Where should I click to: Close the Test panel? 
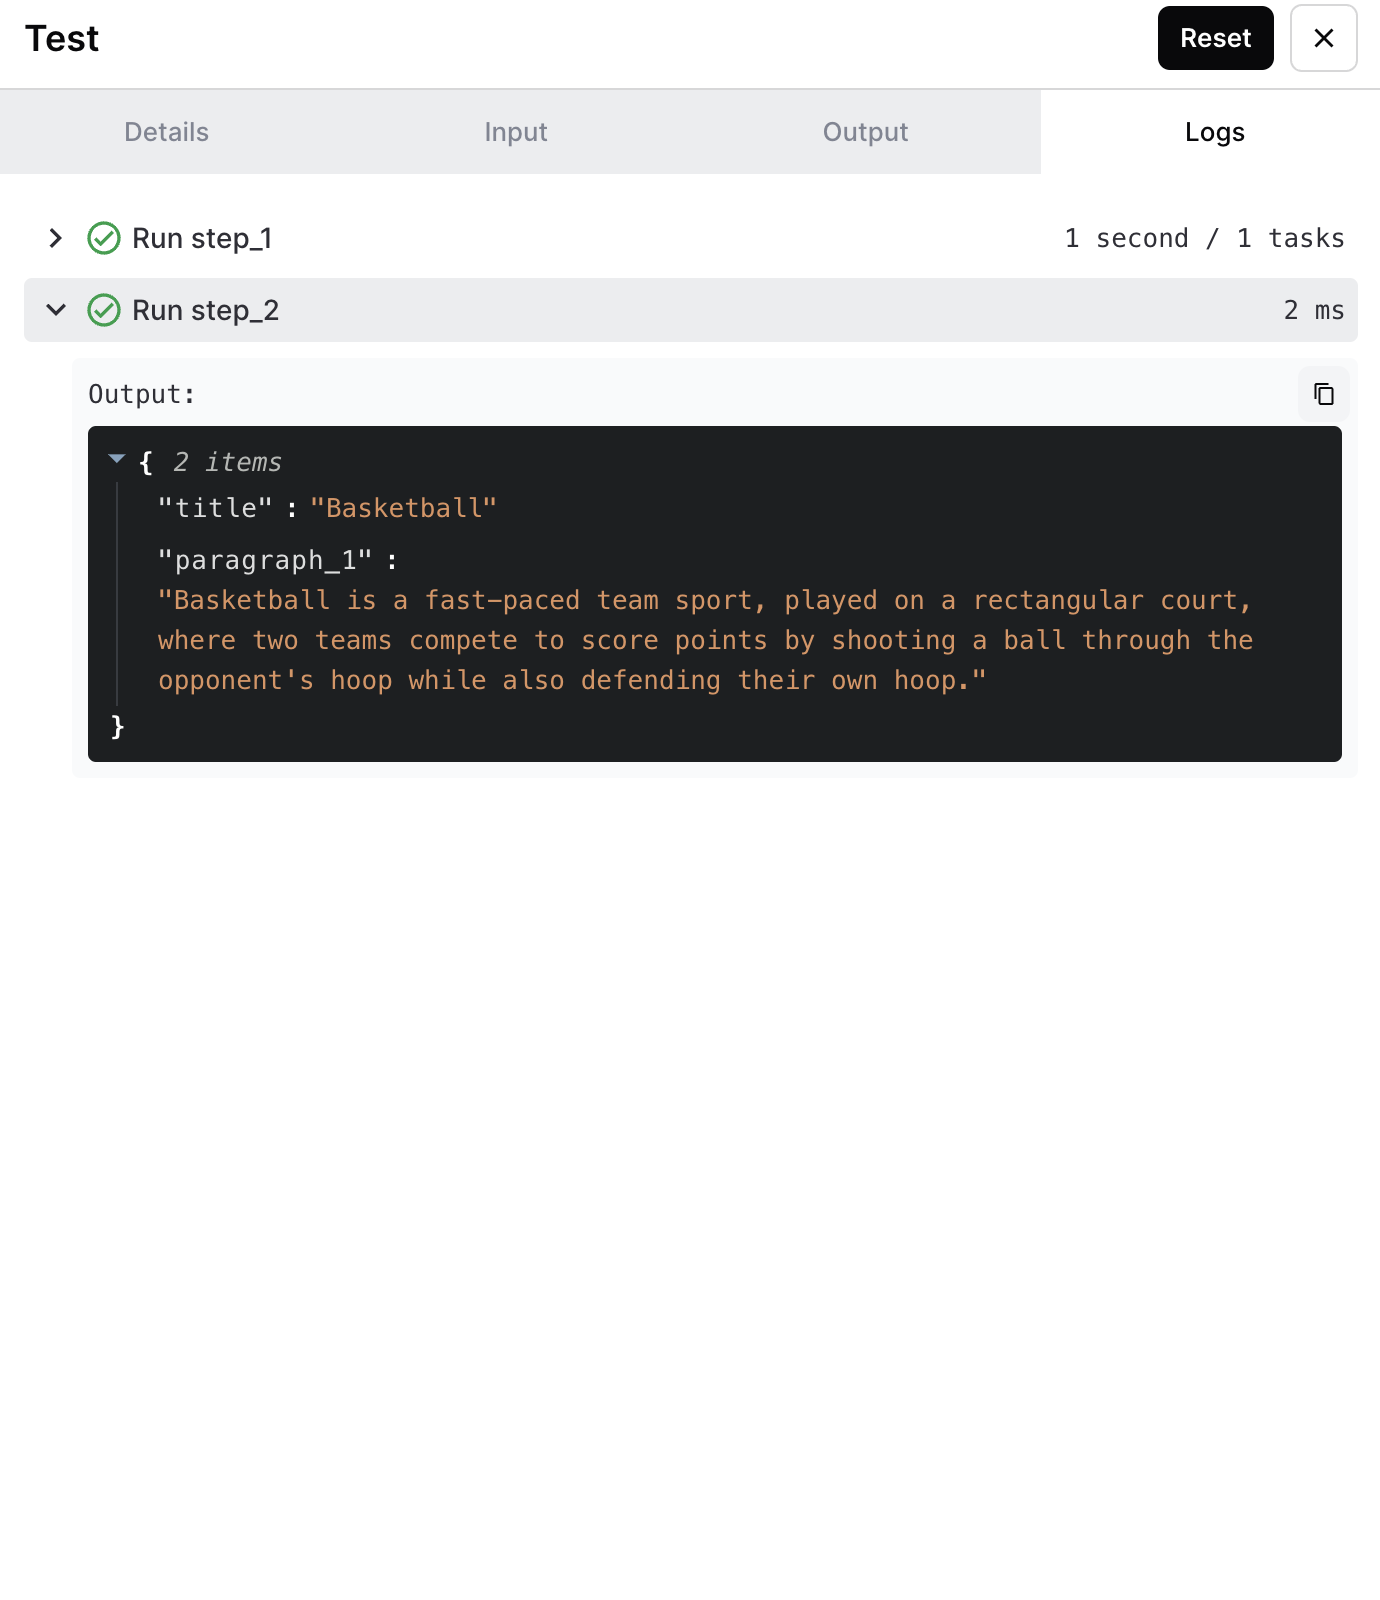(1323, 38)
